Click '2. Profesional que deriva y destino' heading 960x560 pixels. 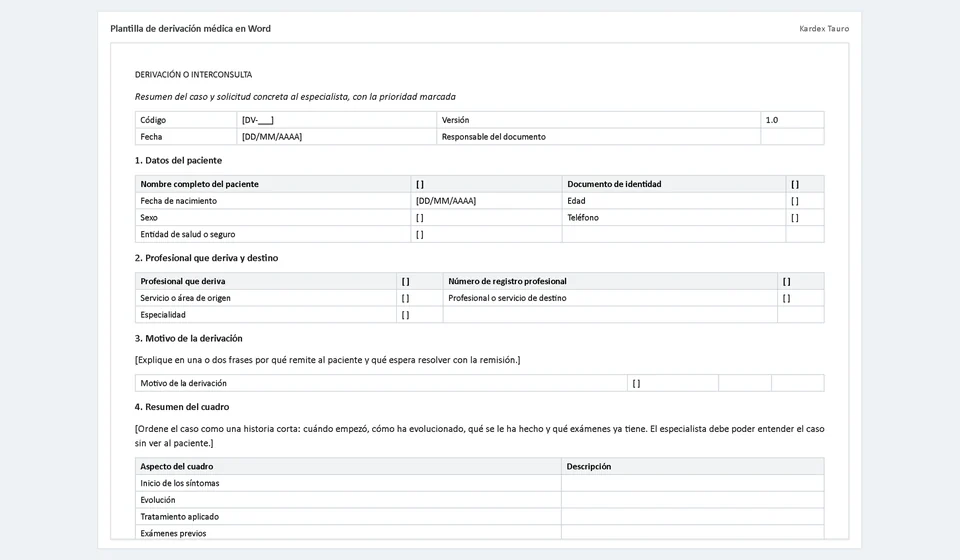tap(206, 258)
